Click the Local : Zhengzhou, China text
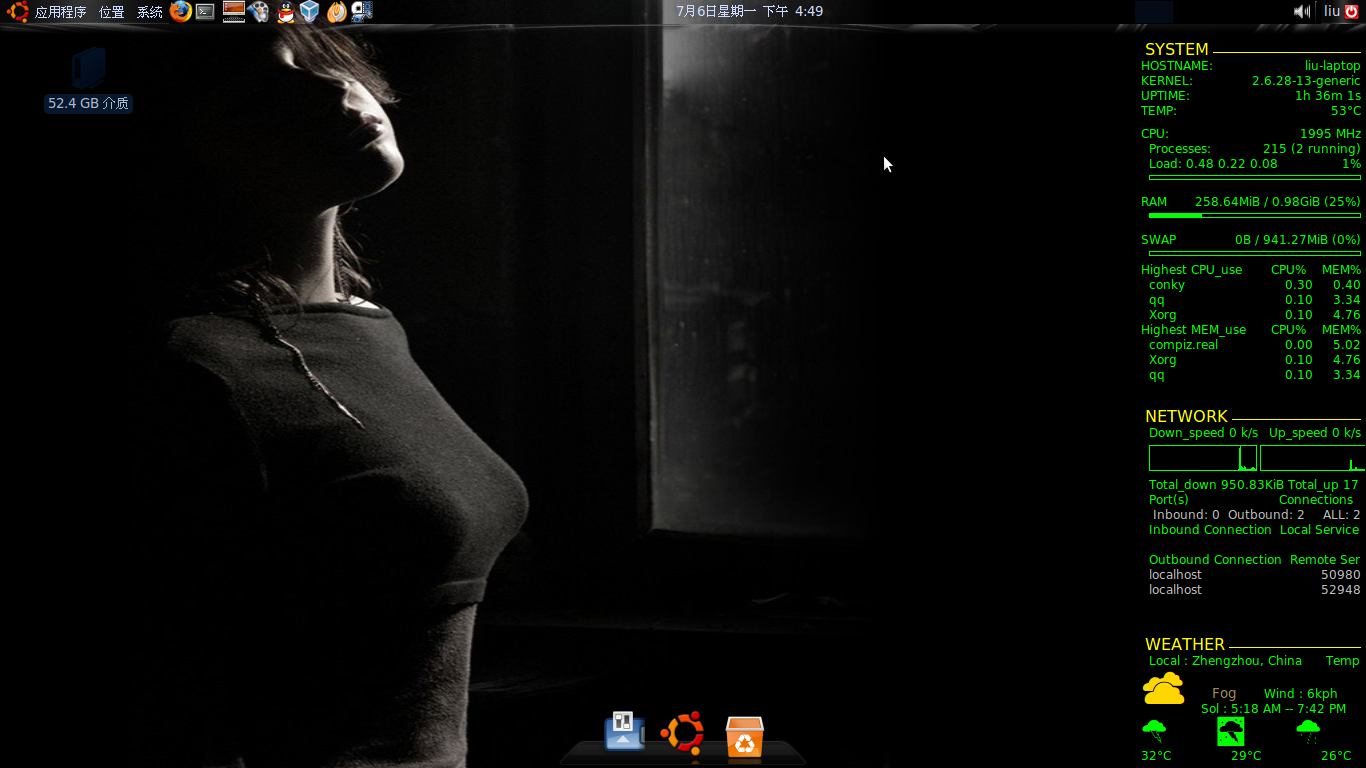 (1225, 661)
